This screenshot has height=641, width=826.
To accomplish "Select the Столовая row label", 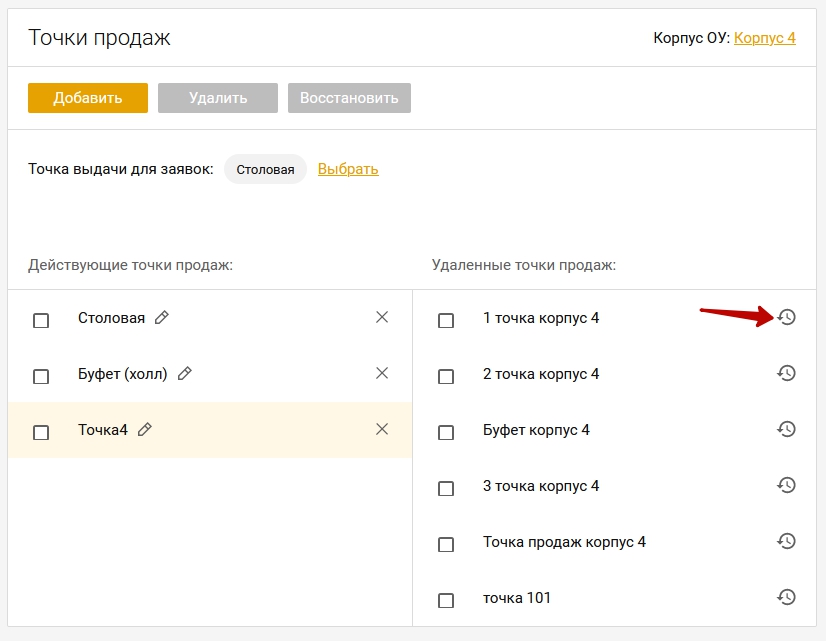I will tap(111, 318).
